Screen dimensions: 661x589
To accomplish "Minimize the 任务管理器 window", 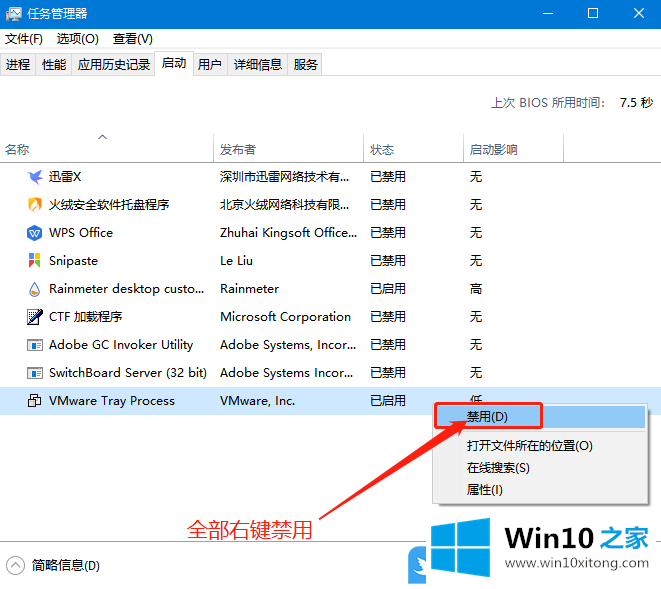I will coord(548,14).
